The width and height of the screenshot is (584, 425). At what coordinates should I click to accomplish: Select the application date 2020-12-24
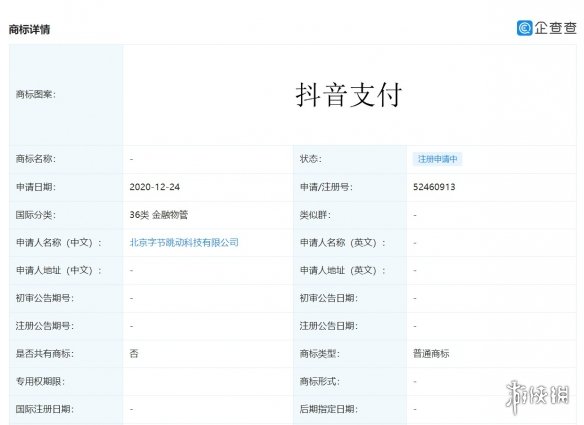(155, 187)
